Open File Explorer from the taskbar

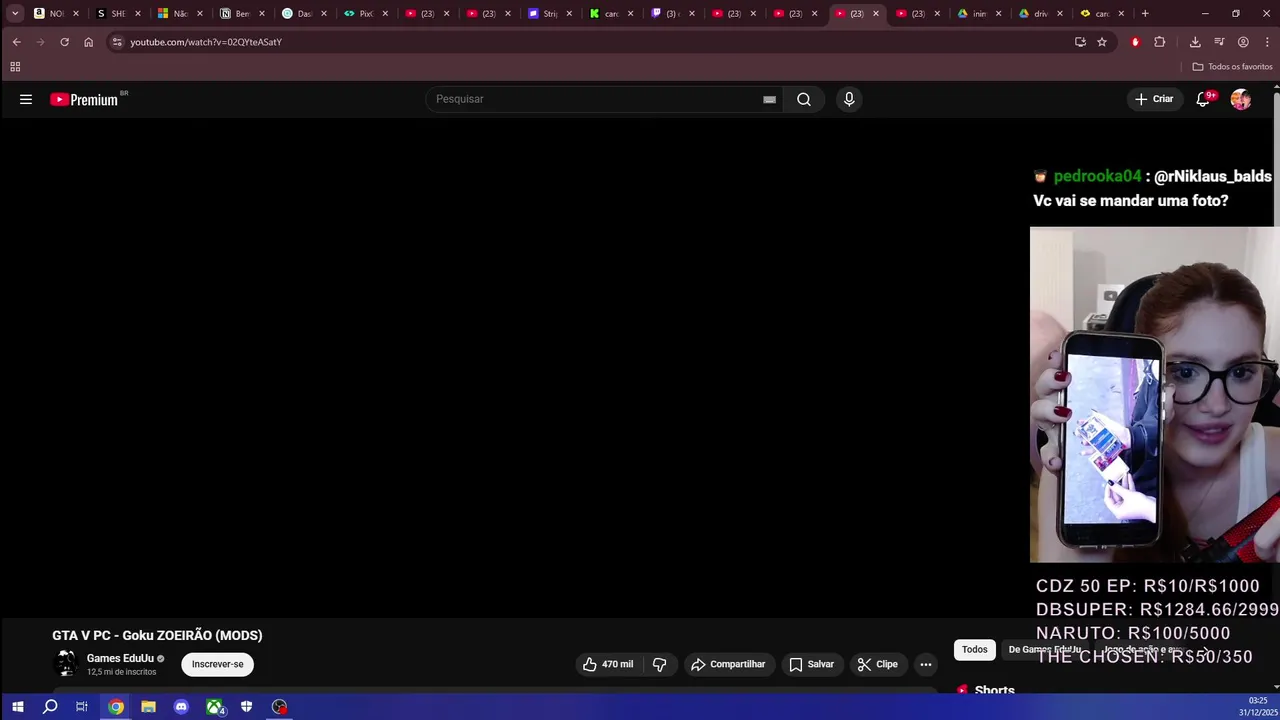(148, 707)
